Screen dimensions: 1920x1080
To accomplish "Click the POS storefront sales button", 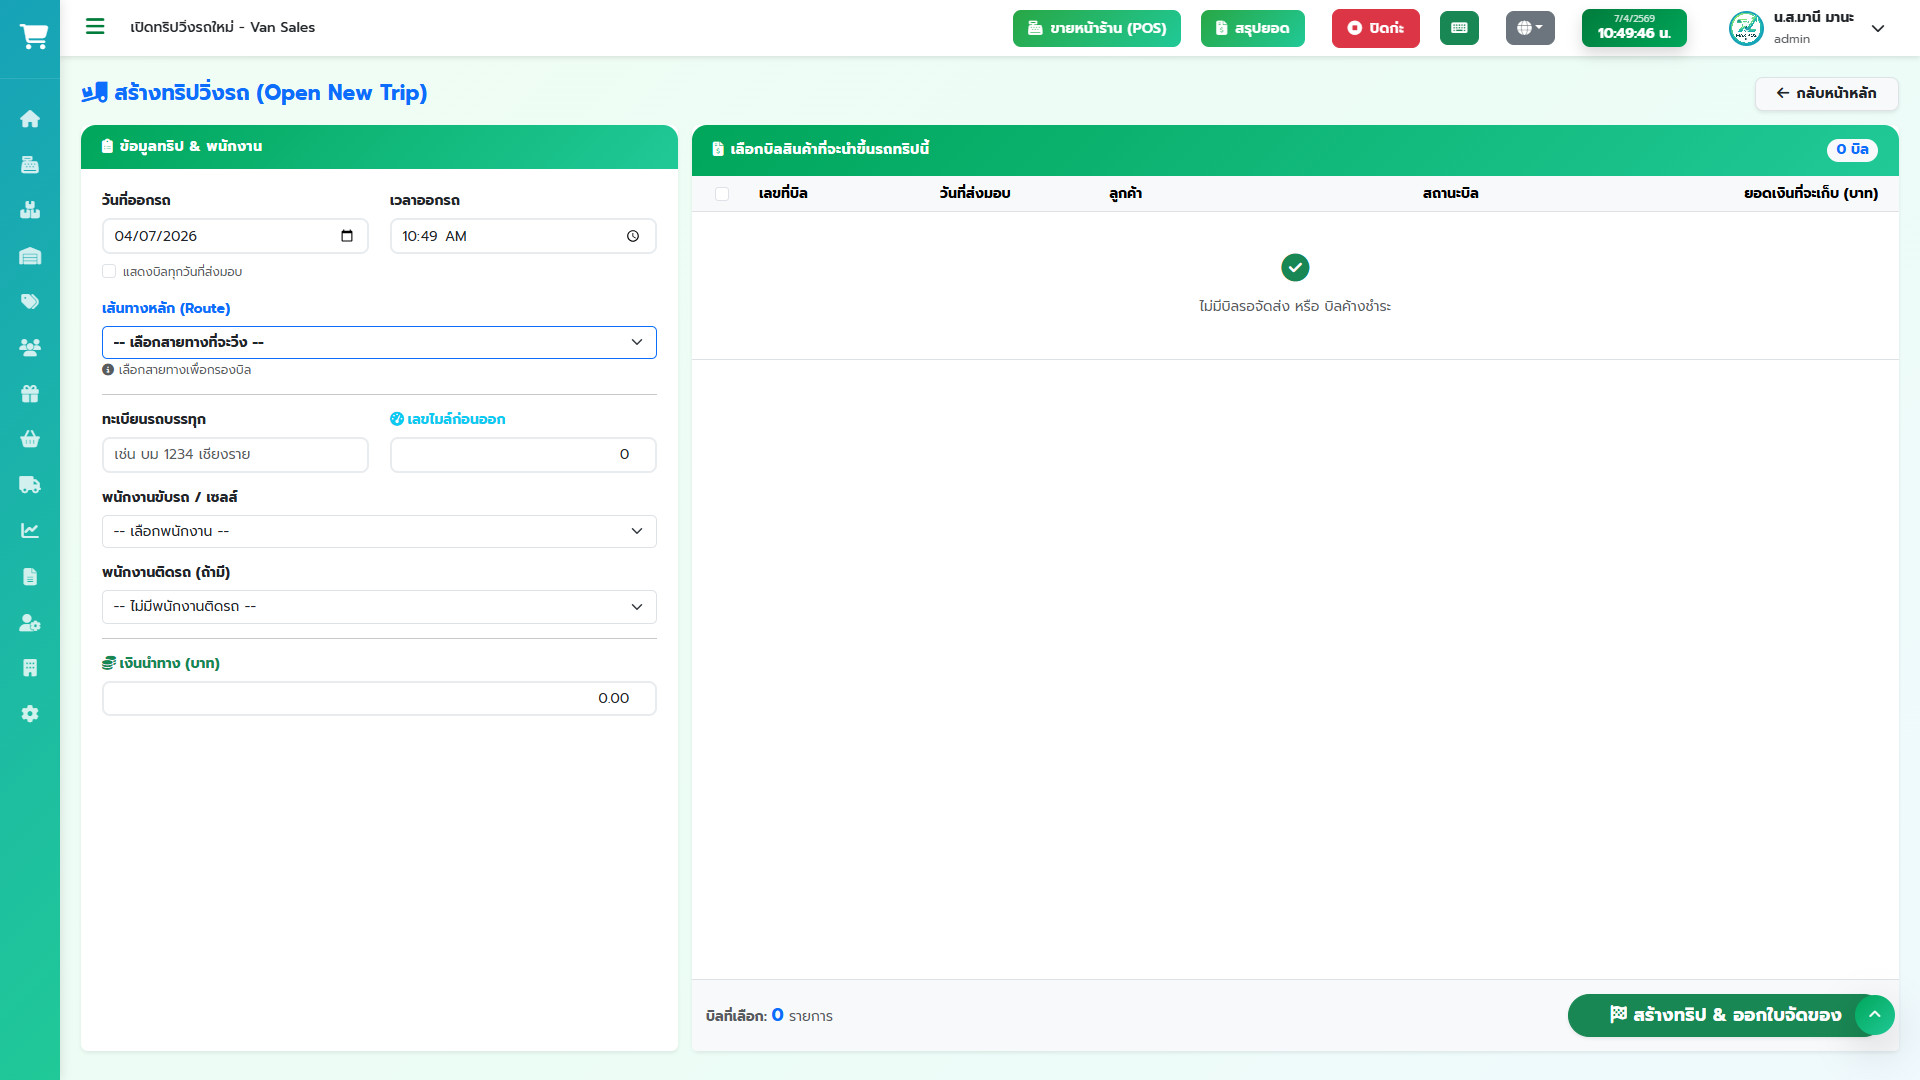I will 1096,28.
